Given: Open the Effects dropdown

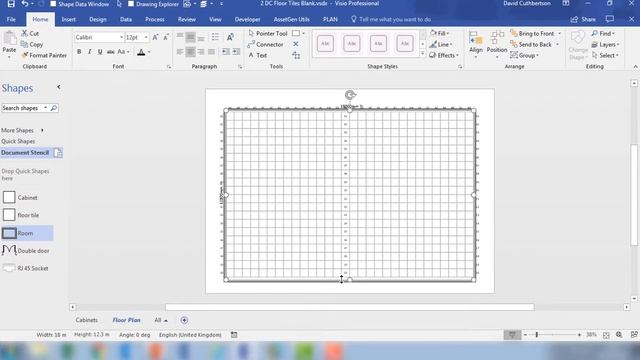Looking at the screenshot, I should 444,55.
